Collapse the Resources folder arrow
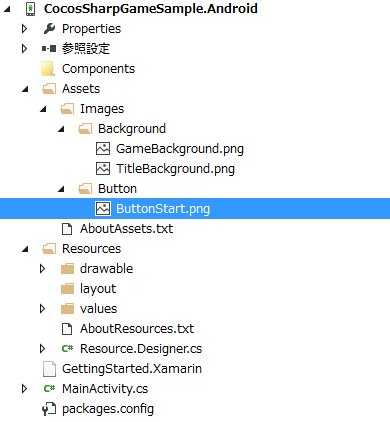The image size is (390, 422). click(x=25, y=249)
